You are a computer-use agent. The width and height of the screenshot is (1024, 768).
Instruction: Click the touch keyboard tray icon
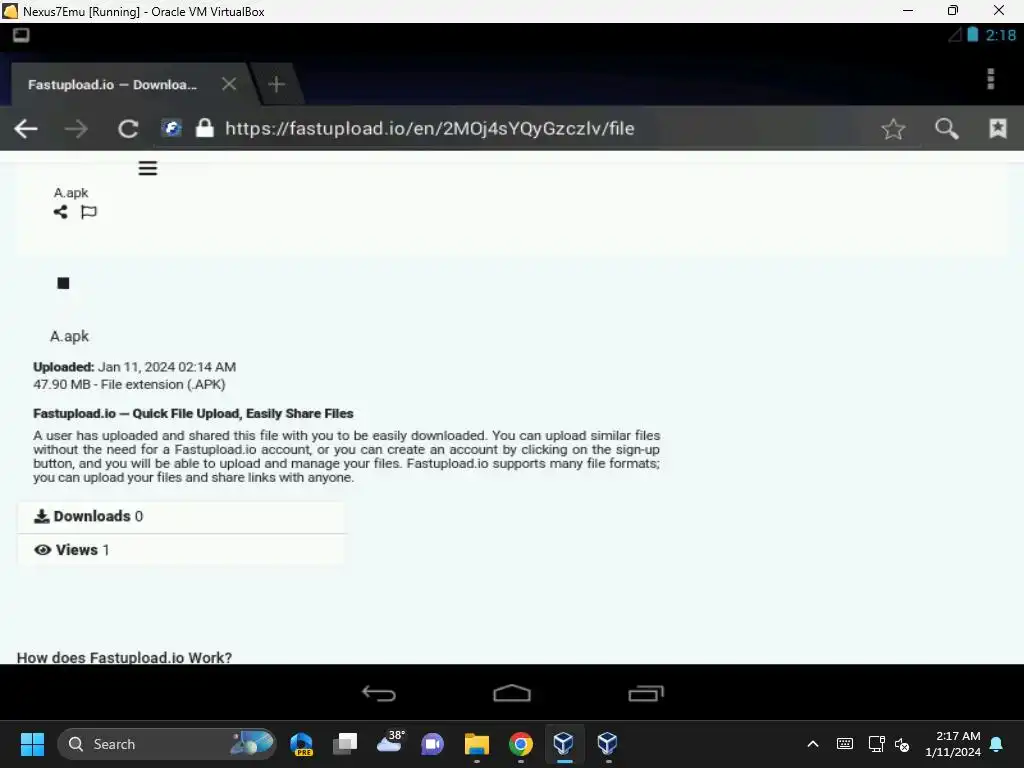pyautogui.click(x=844, y=744)
